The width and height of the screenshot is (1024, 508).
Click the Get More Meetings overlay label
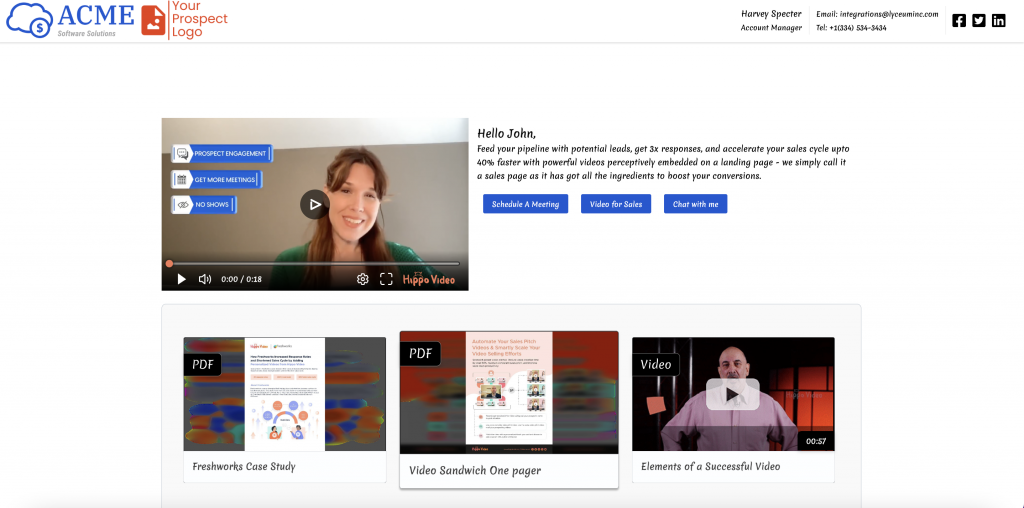click(x=217, y=180)
